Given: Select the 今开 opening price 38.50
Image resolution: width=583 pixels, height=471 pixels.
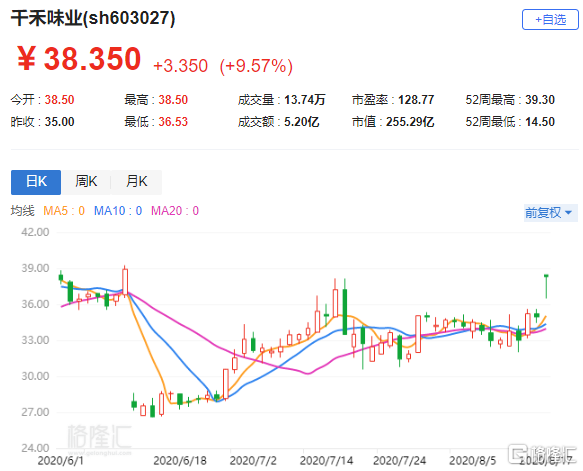Looking at the screenshot, I should [x=59, y=100].
